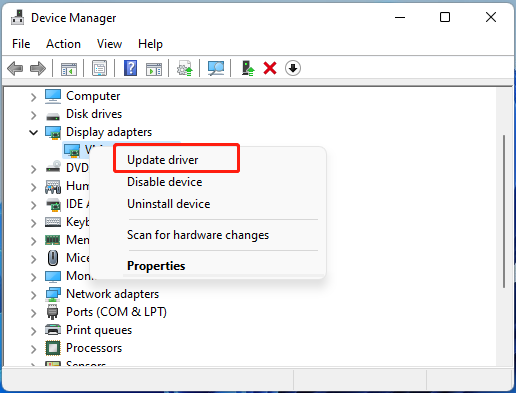Select the Disk drives tree label
This screenshot has height=393, width=516.
coord(94,114)
